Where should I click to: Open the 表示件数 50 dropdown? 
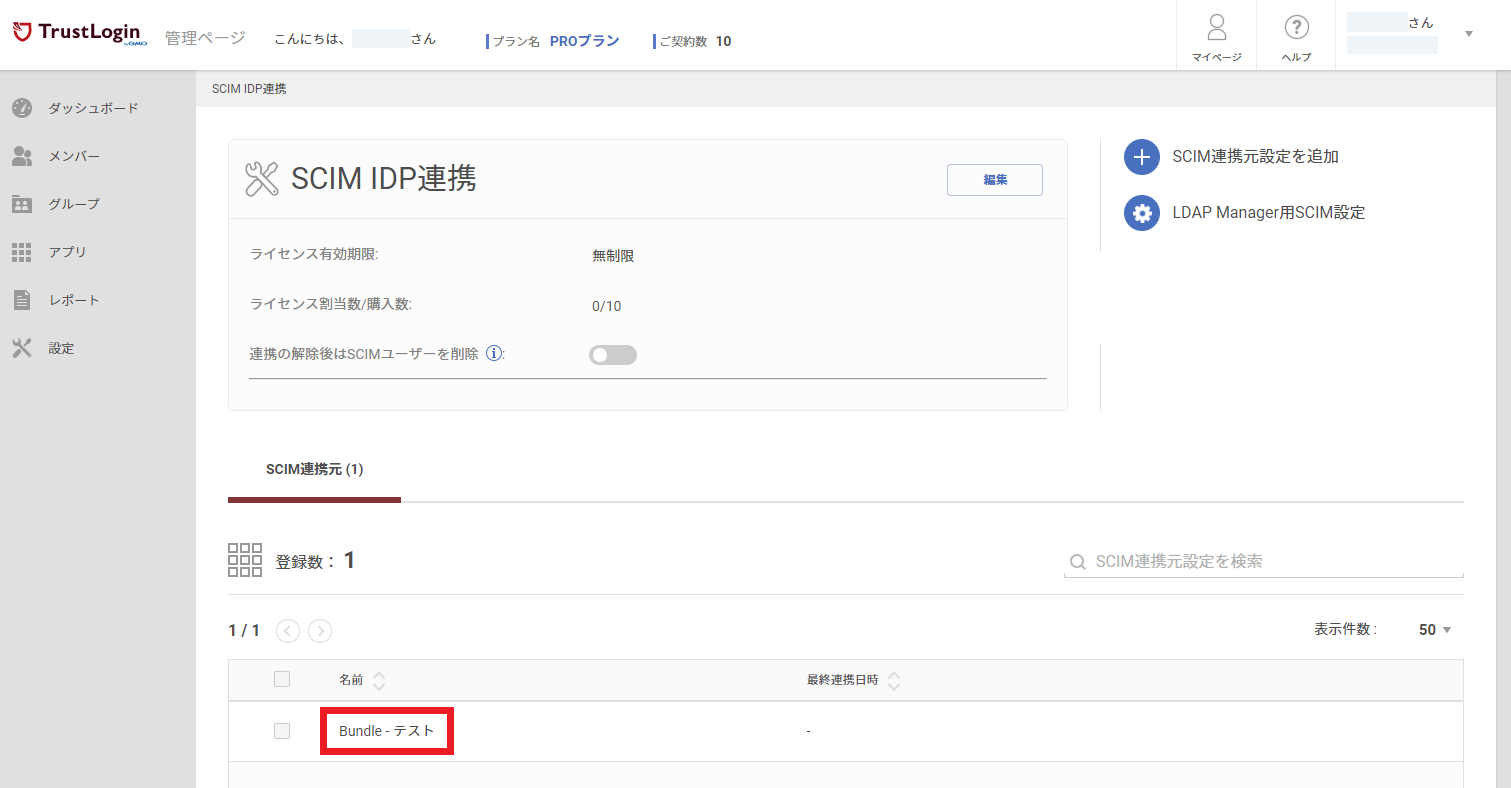(x=1435, y=630)
